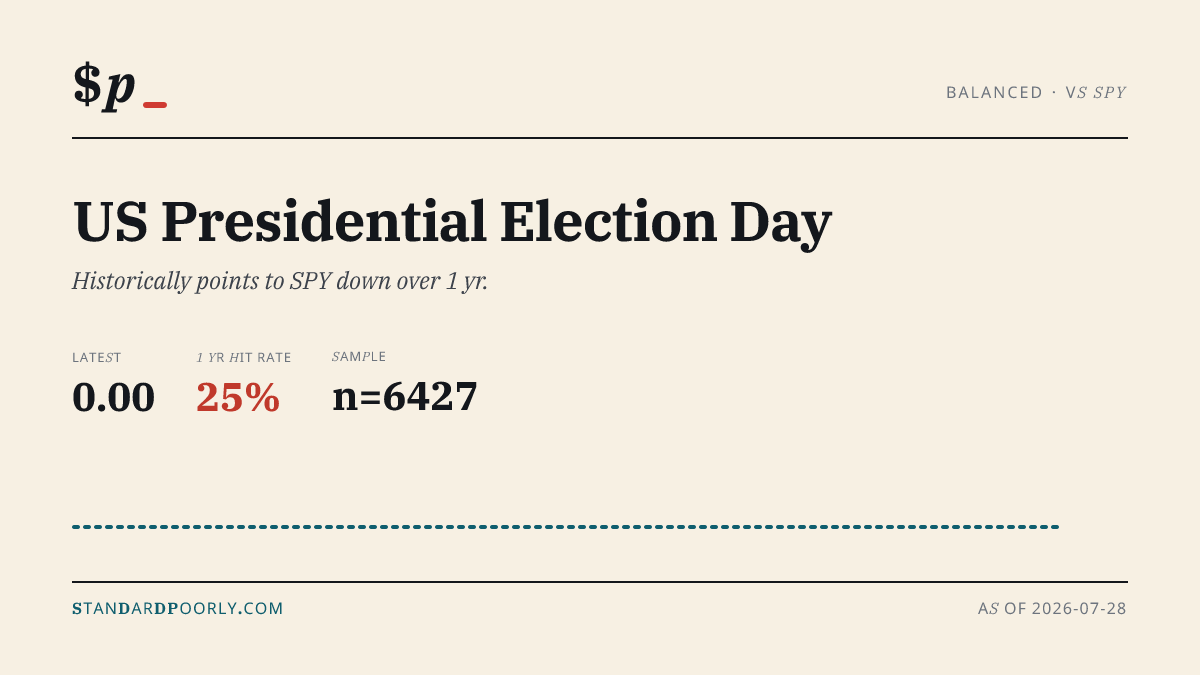
Task: Click the VS SPY label
Action: pyautogui.click(x=1096, y=92)
